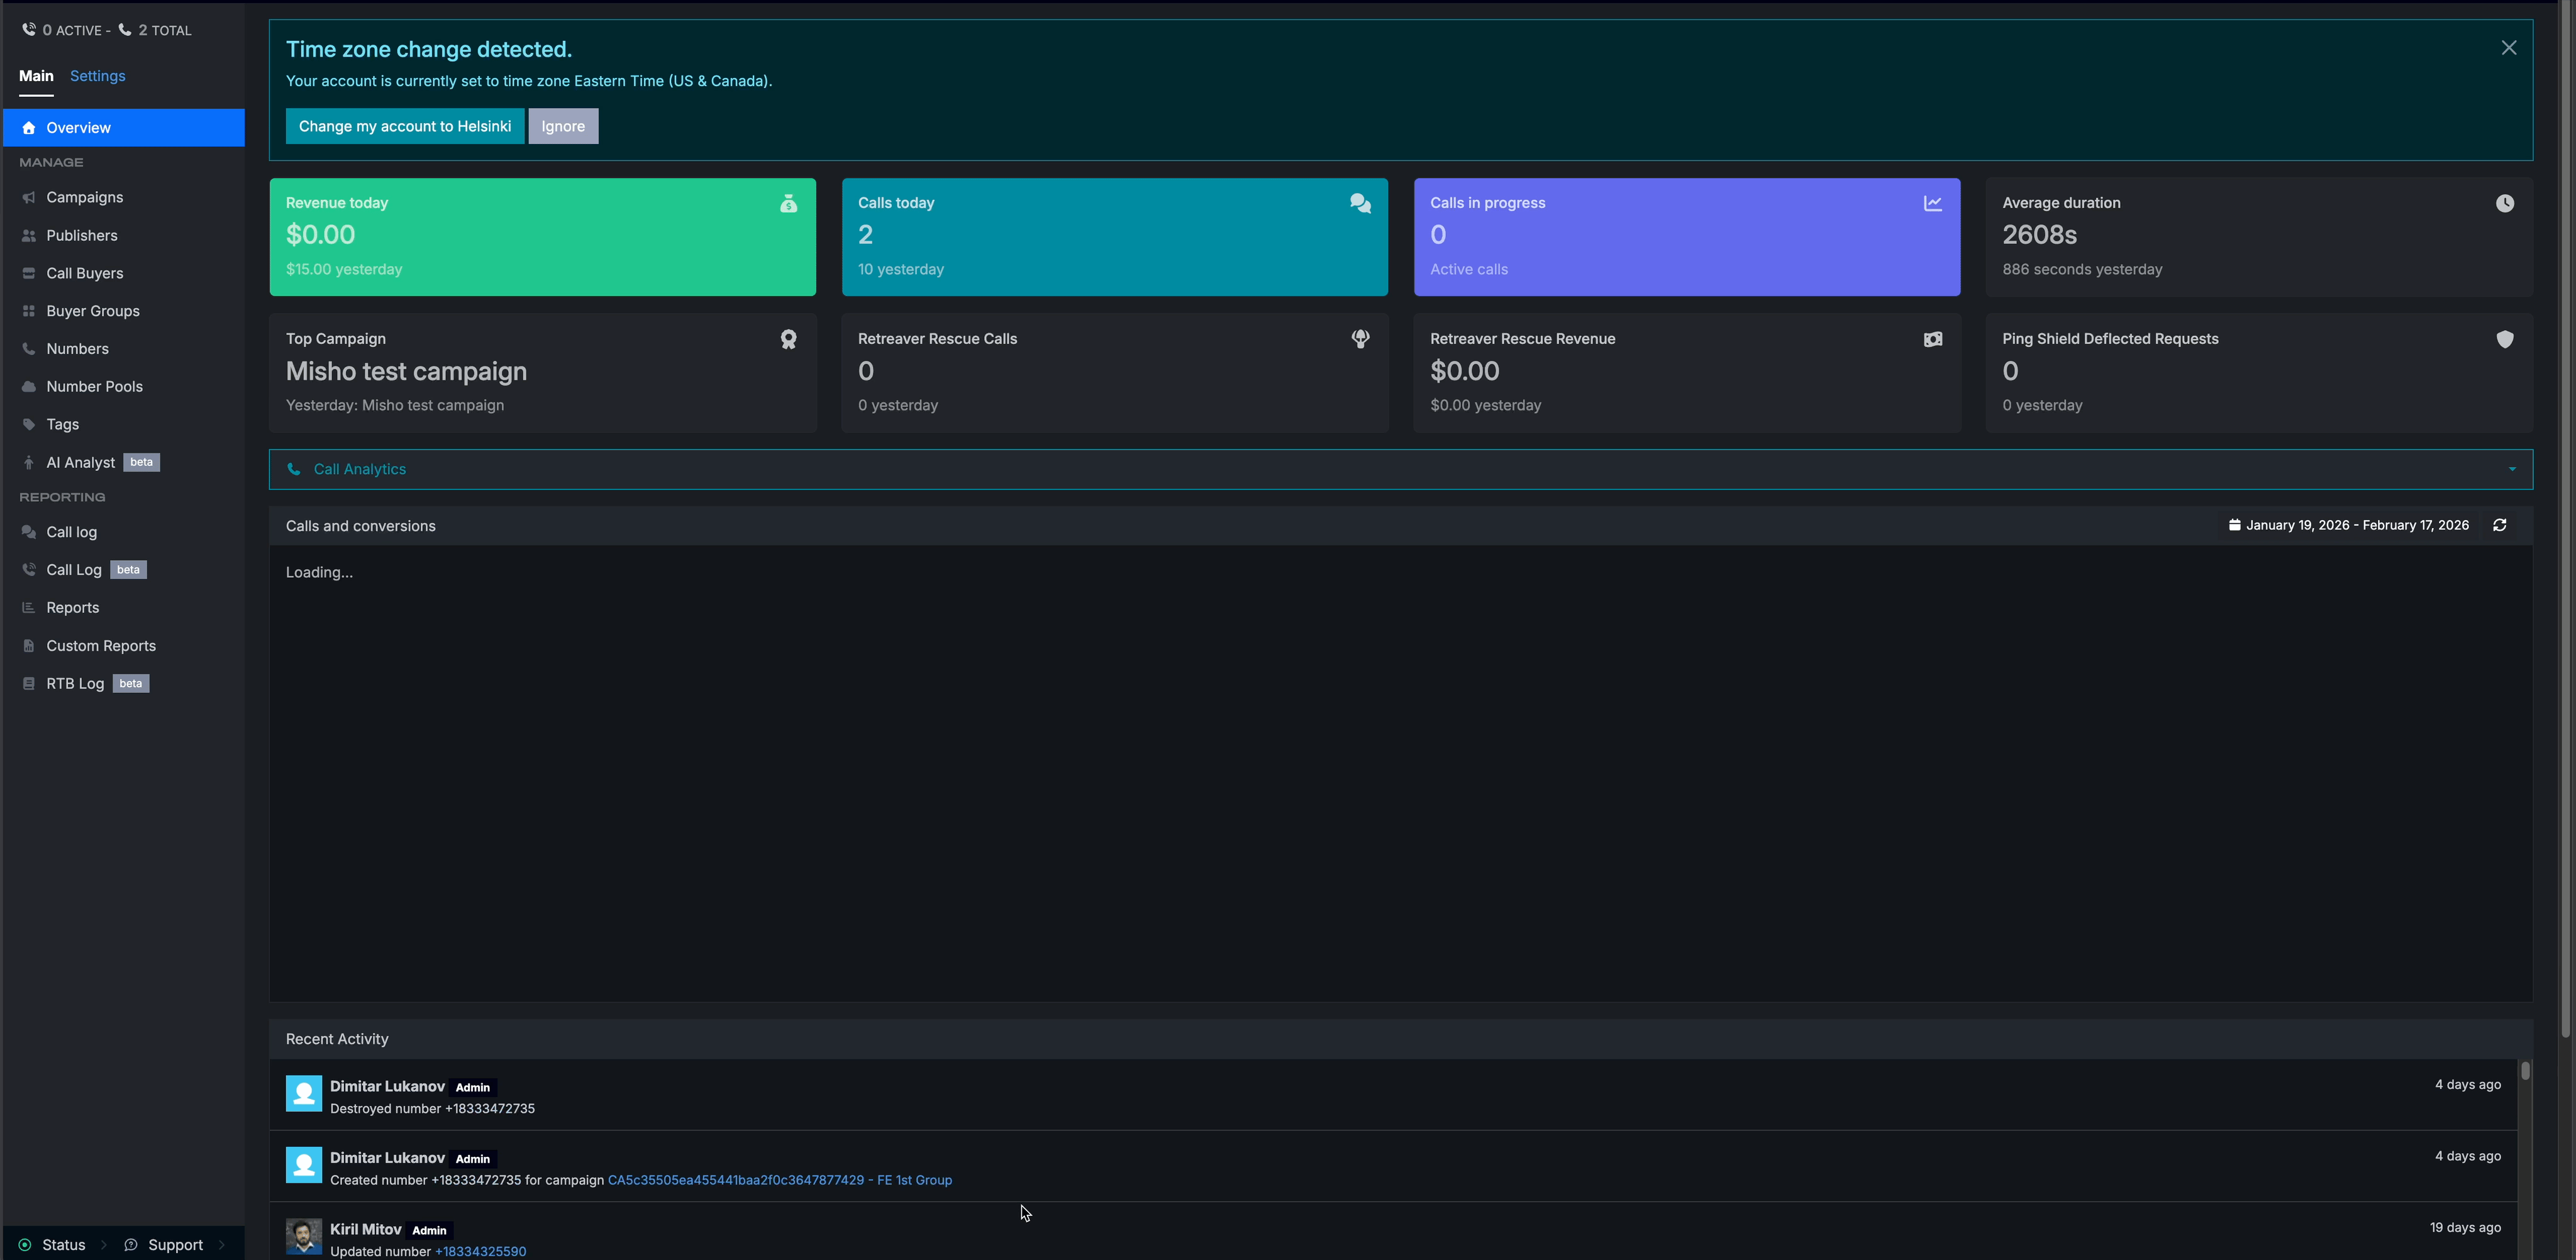Click the Call Log beta phone icon
This screenshot has height=1260, width=2576.
click(x=28, y=570)
